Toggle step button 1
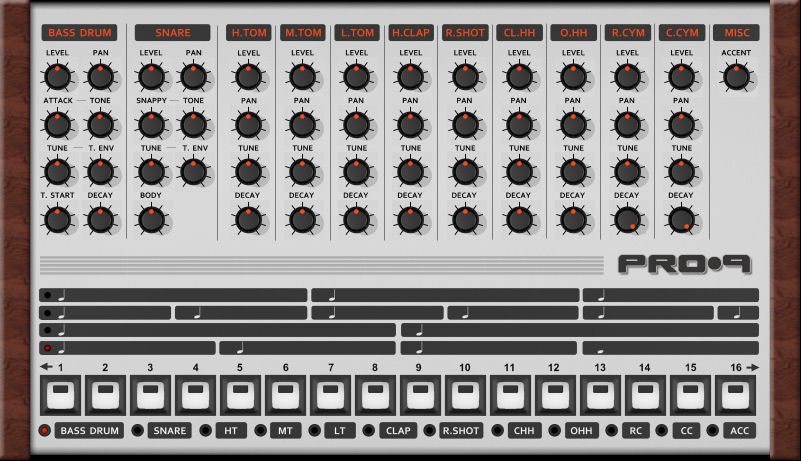 pos(60,395)
